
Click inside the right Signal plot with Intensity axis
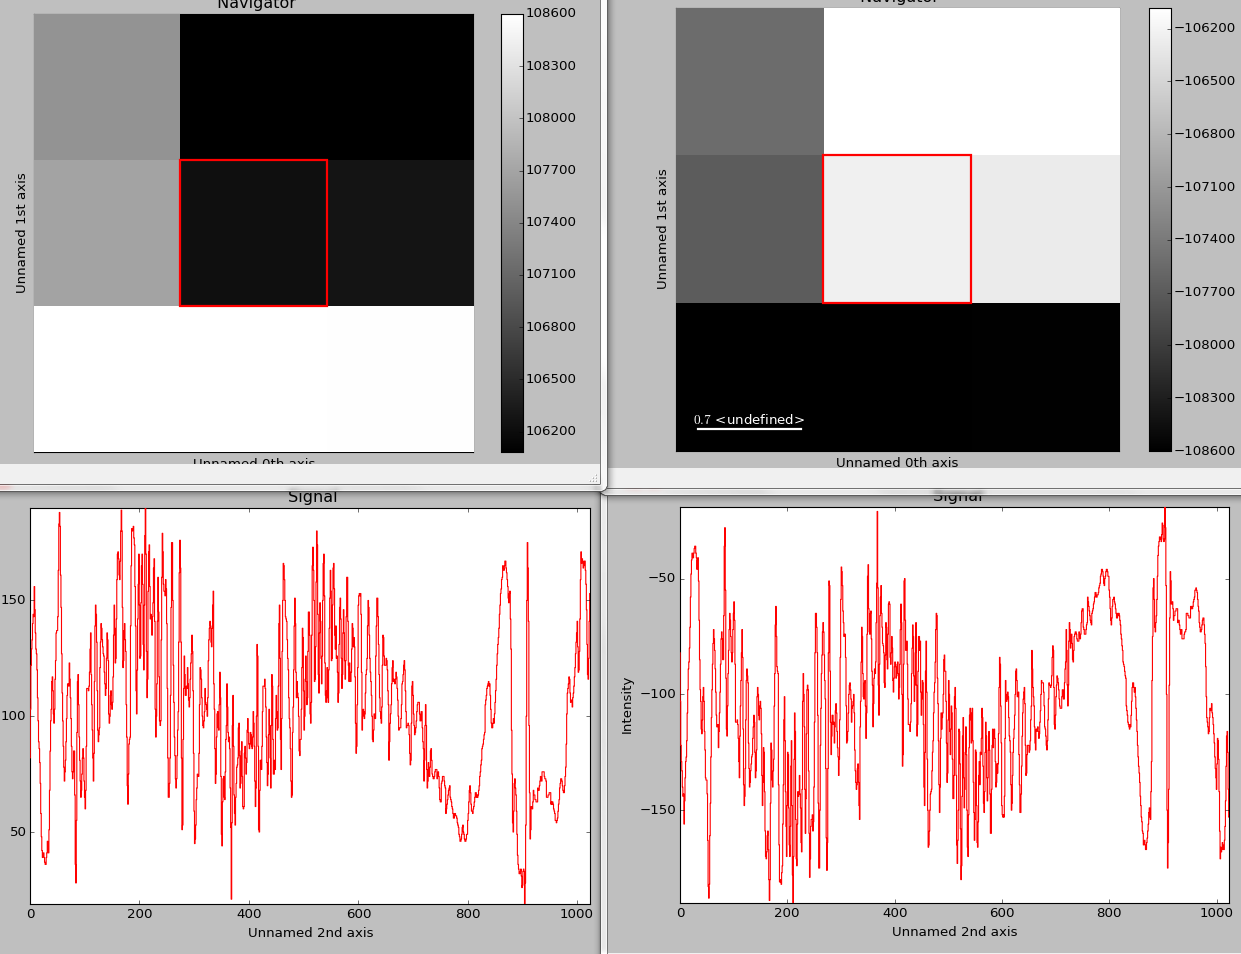(x=954, y=705)
